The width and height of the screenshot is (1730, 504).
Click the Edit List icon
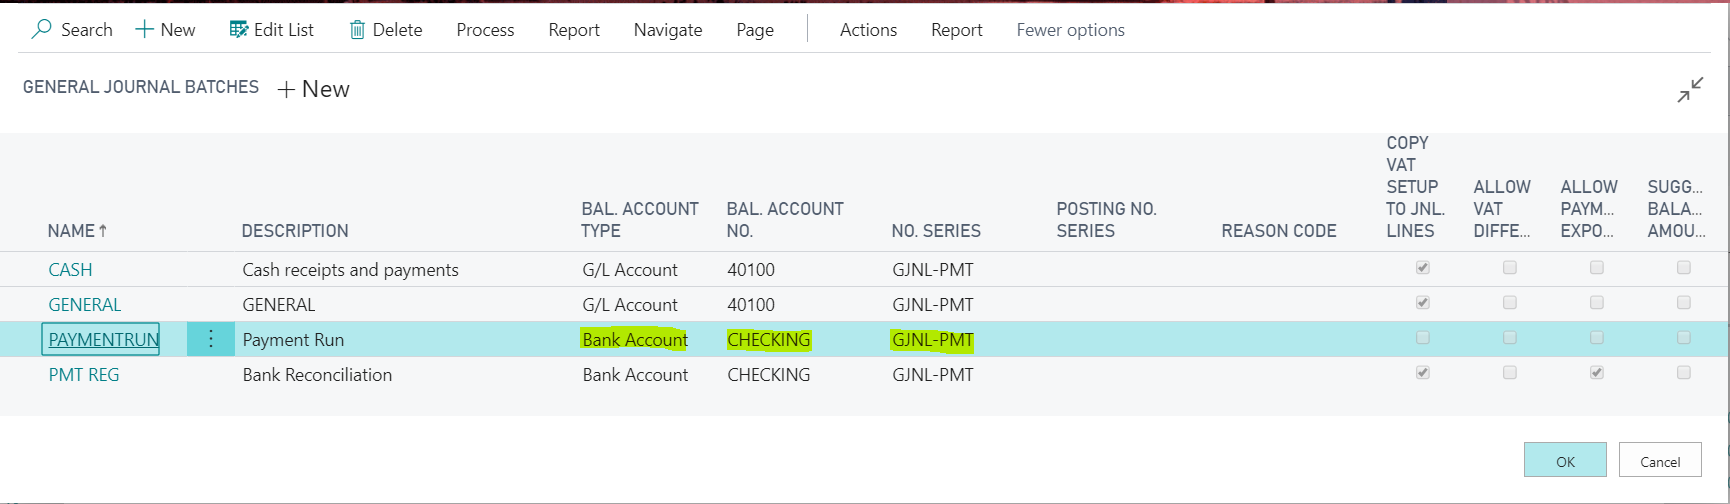click(x=239, y=30)
